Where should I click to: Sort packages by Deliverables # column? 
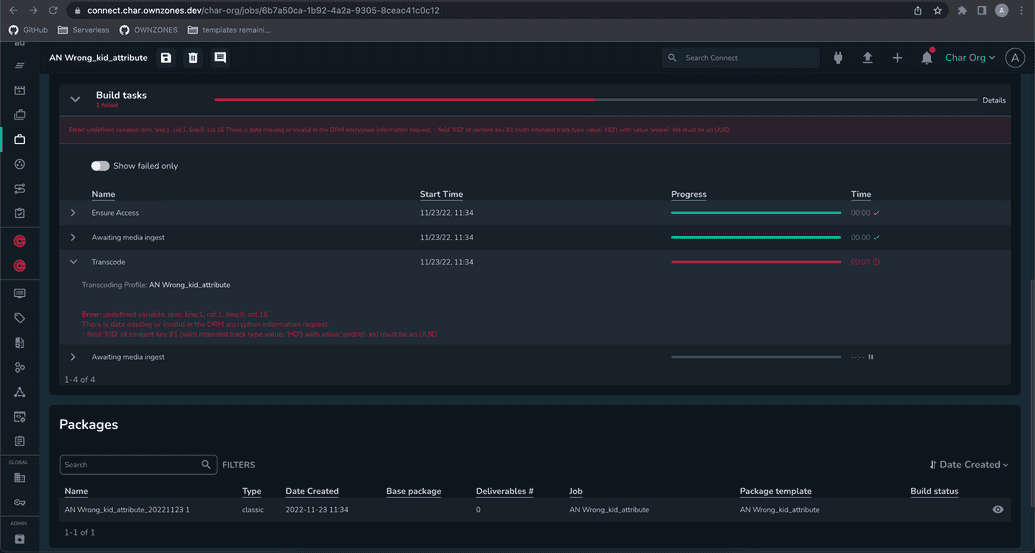pos(504,491)
